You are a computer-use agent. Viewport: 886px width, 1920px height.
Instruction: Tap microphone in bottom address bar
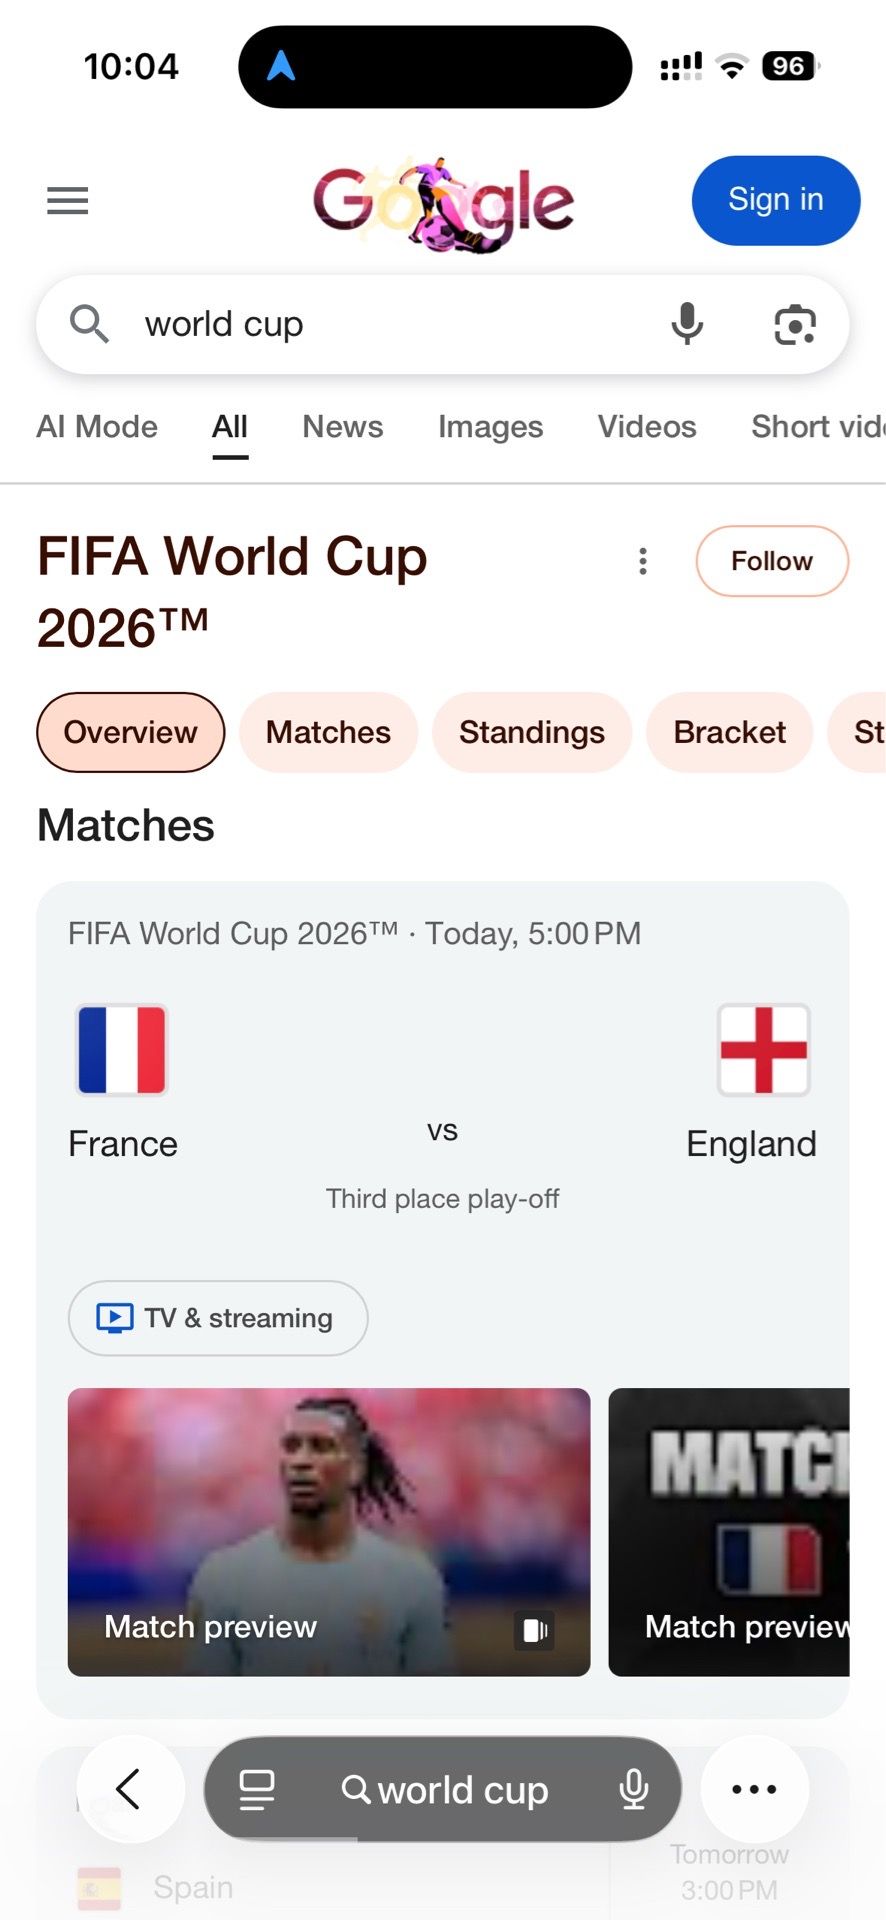click(x=634, y=1789)
